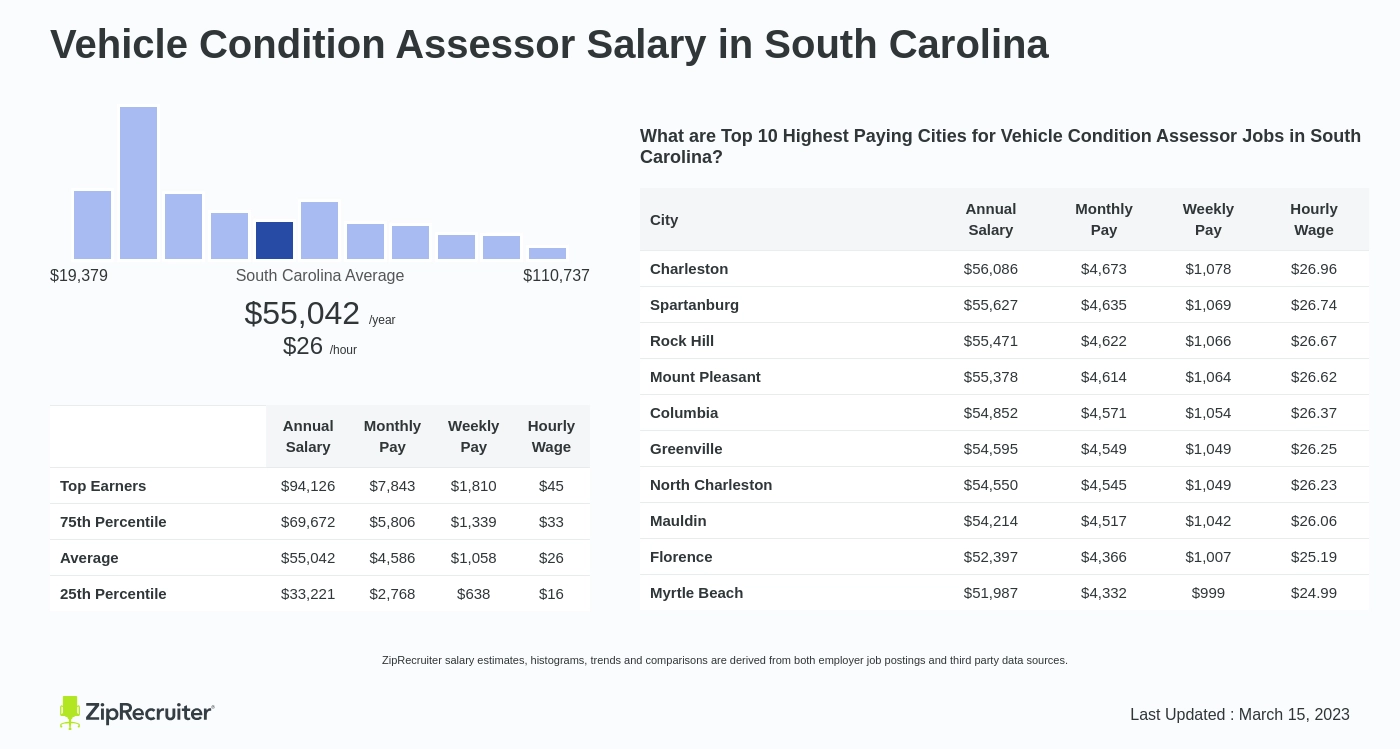Screen dimensions: 1400x749
Task: Click Myrtle Beach hourly wage $24.99
Action: (1314, 593)
